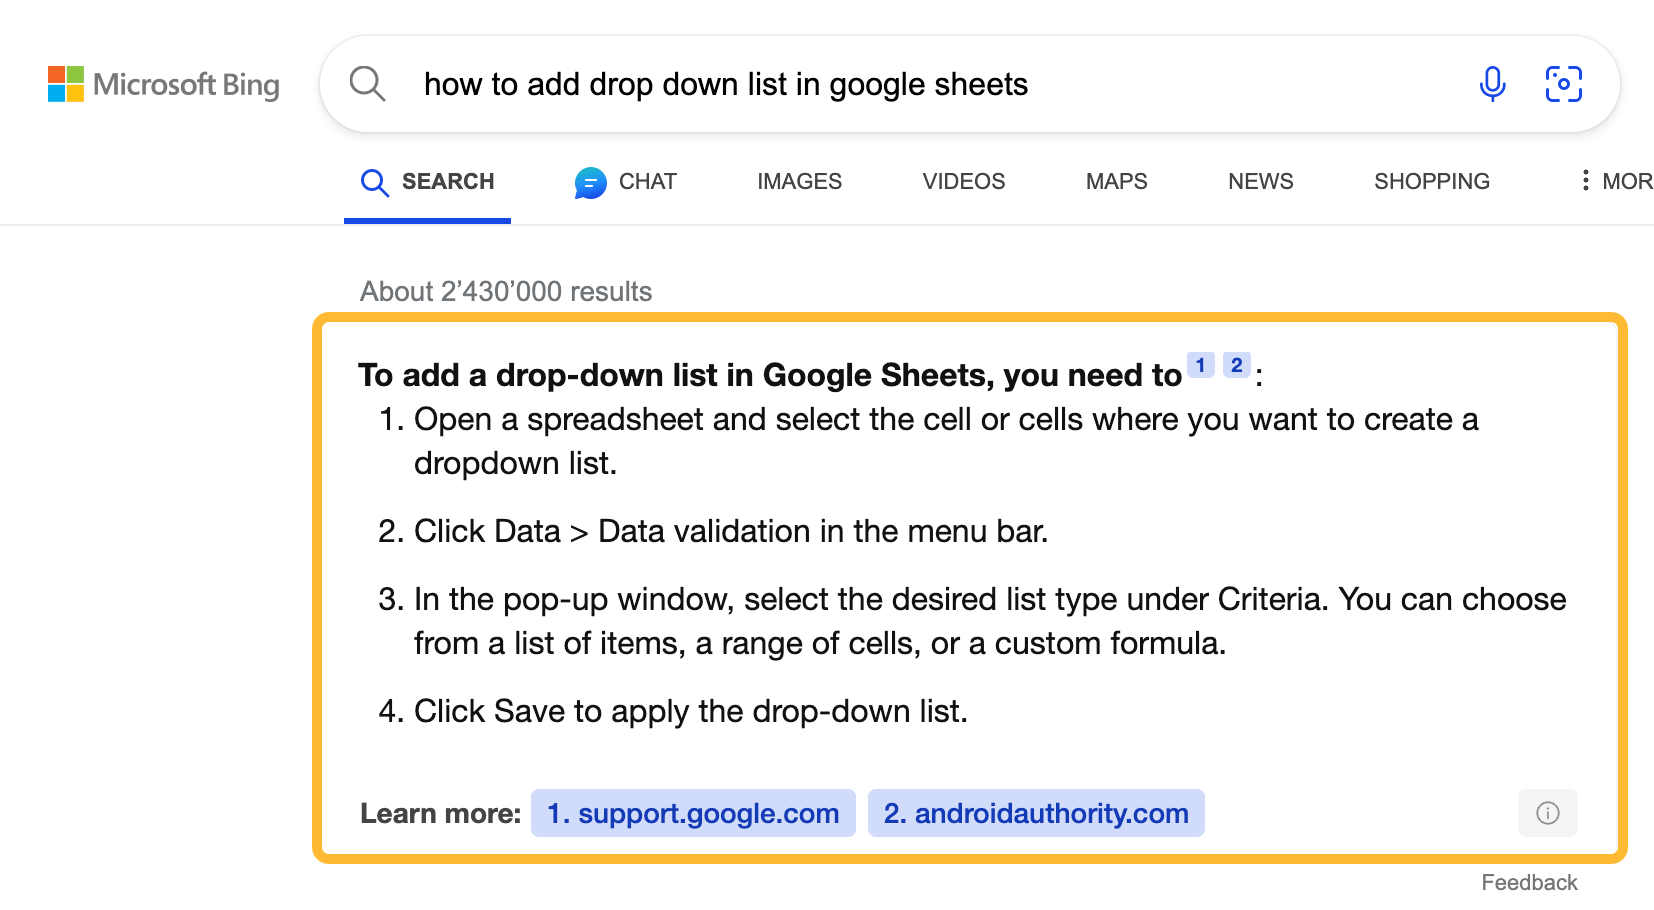Click the info icon on the answer box
The image size is (1654, 910).
click(1547, 813)
